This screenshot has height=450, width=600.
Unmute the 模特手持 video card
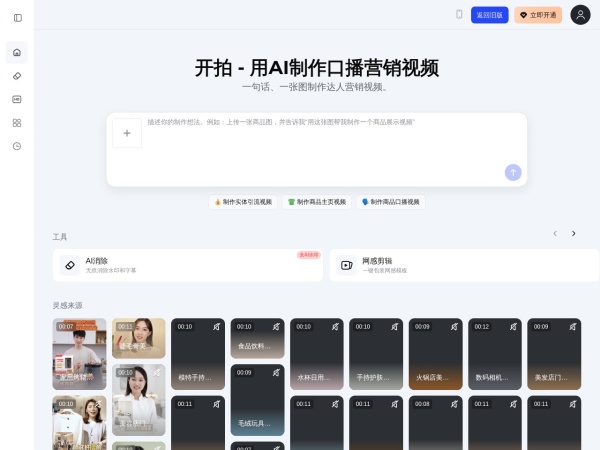(217, 327)
